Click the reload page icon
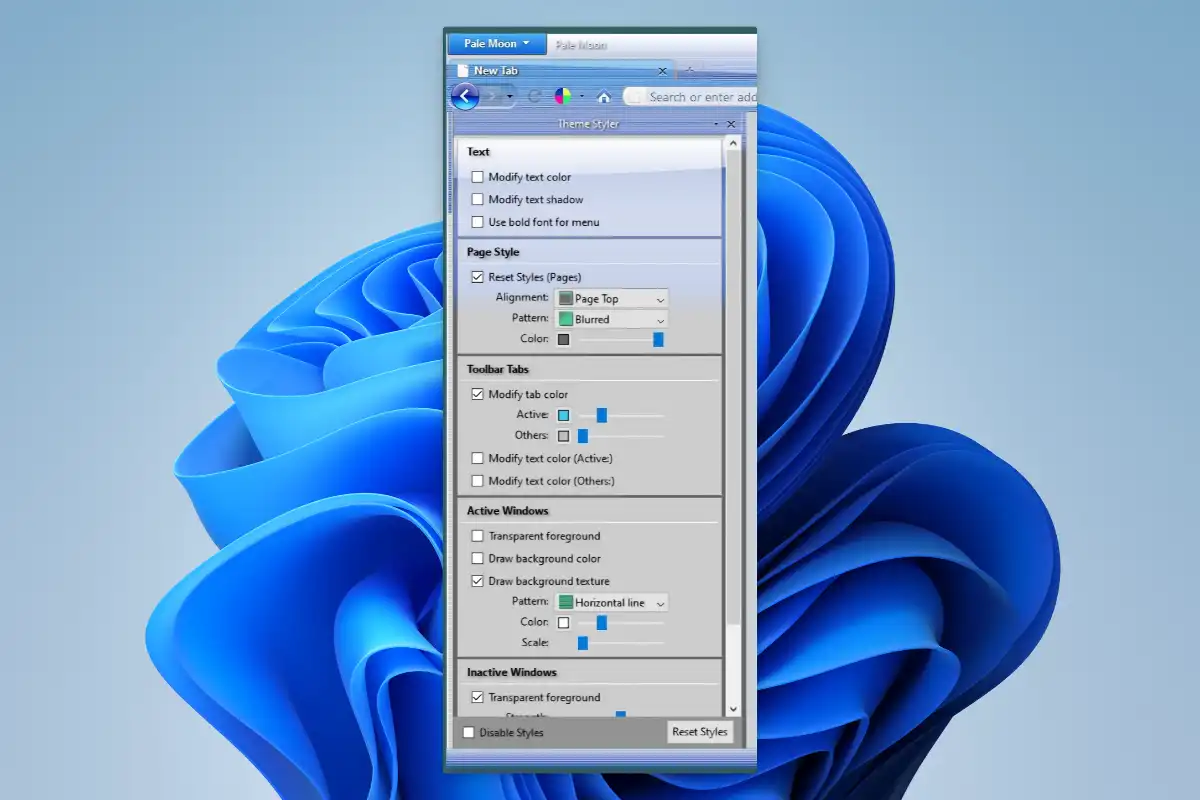1200x800 pixels. point(536,96)
